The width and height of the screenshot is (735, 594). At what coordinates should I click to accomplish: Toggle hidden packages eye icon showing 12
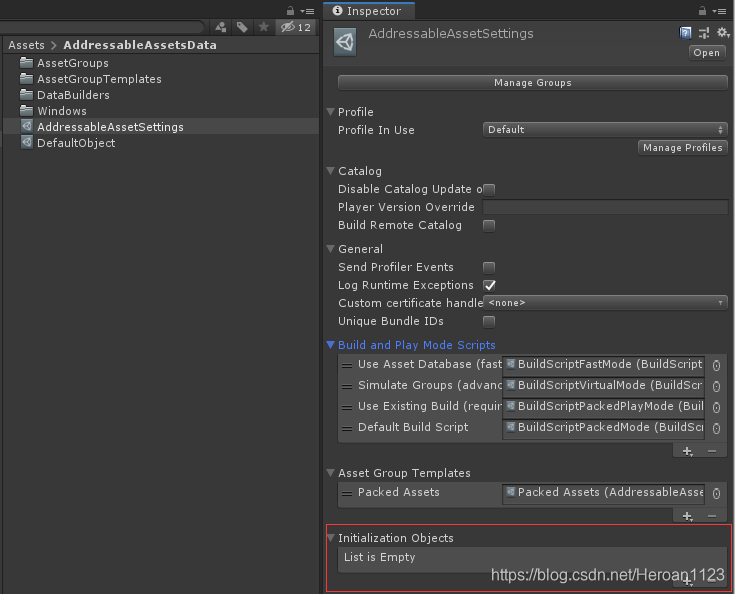click(296, 27)
